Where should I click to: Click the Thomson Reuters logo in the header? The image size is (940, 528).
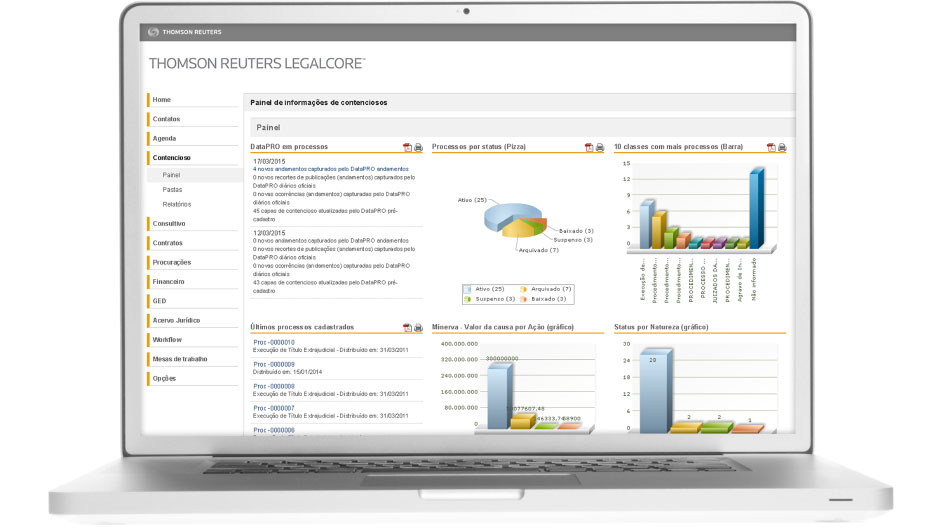(185, 32)
